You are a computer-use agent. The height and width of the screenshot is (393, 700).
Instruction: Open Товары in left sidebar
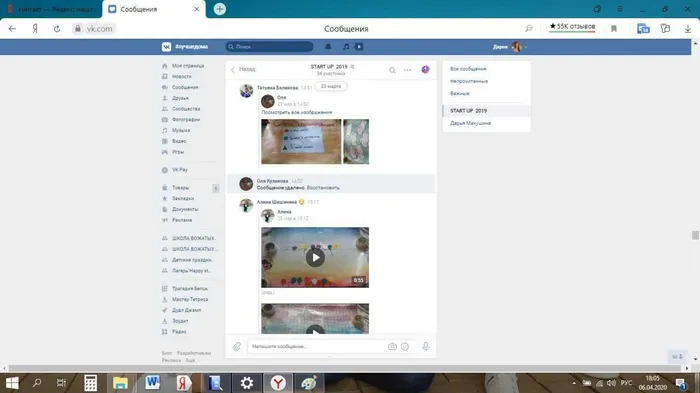[x=180, y=188]
